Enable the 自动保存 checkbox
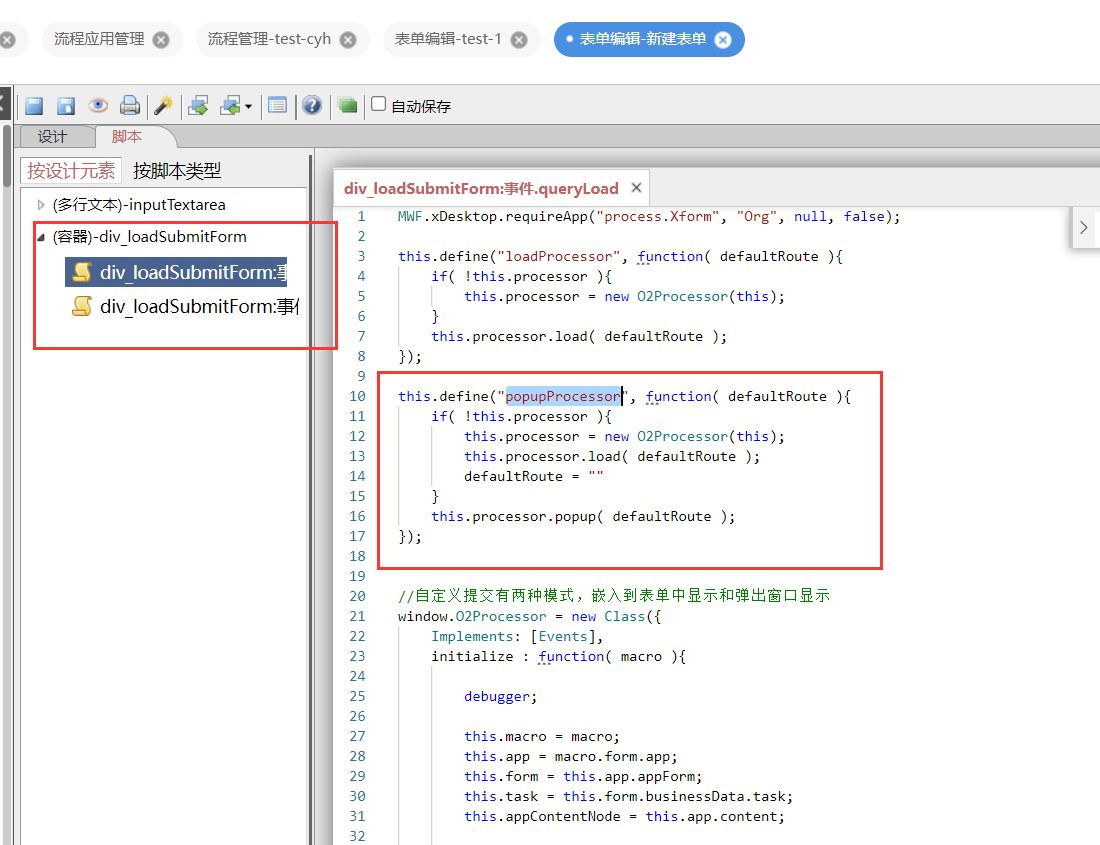The height and width of the screenshot is (845, 1100). click(x=379, y=104)
